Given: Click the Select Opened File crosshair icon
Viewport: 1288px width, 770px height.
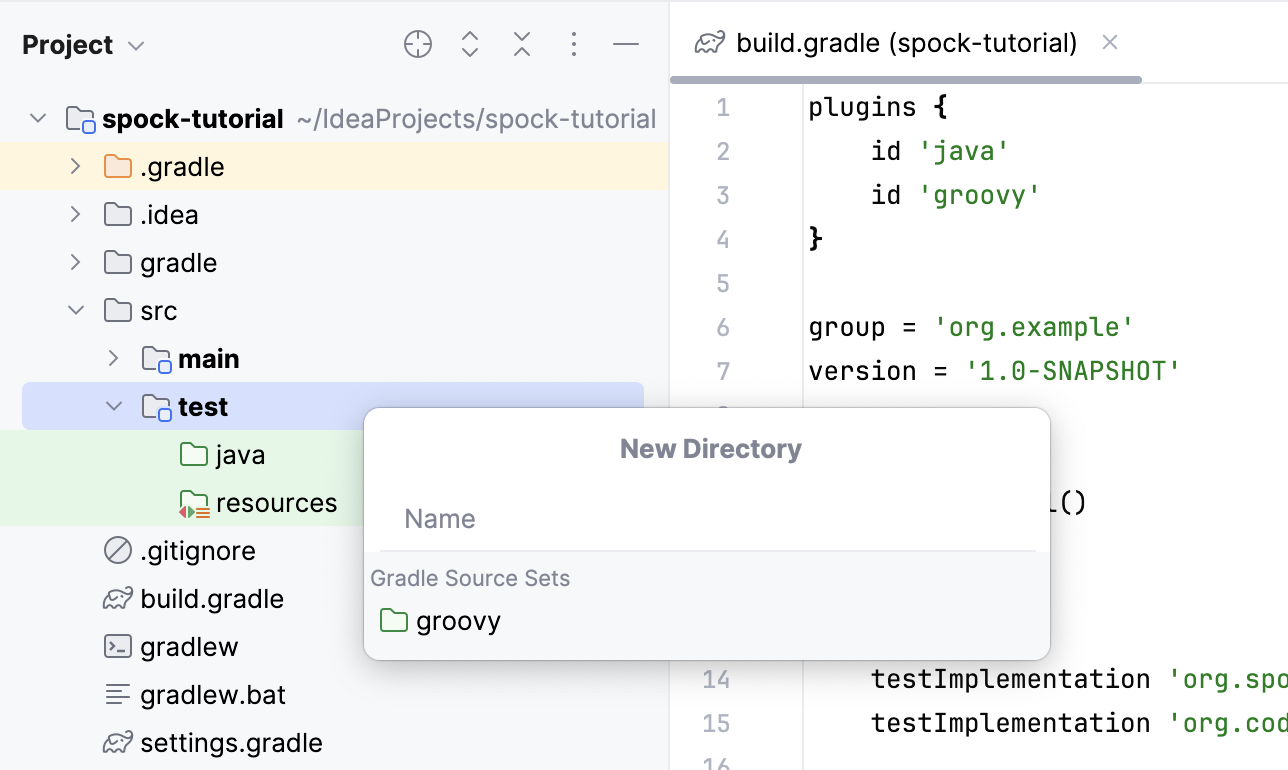Looking at the screenshot, I should (417, 44).
